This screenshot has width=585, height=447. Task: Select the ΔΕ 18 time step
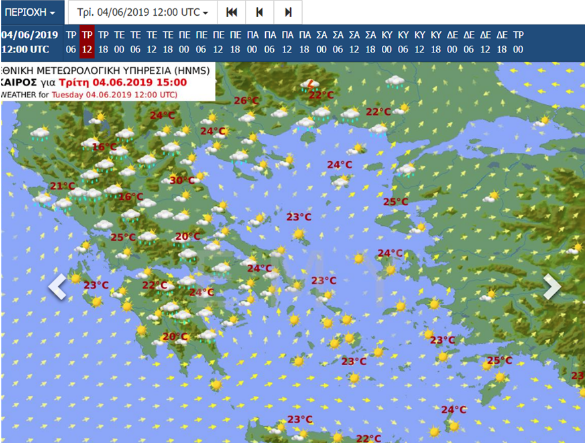click(x=502, y=42)
